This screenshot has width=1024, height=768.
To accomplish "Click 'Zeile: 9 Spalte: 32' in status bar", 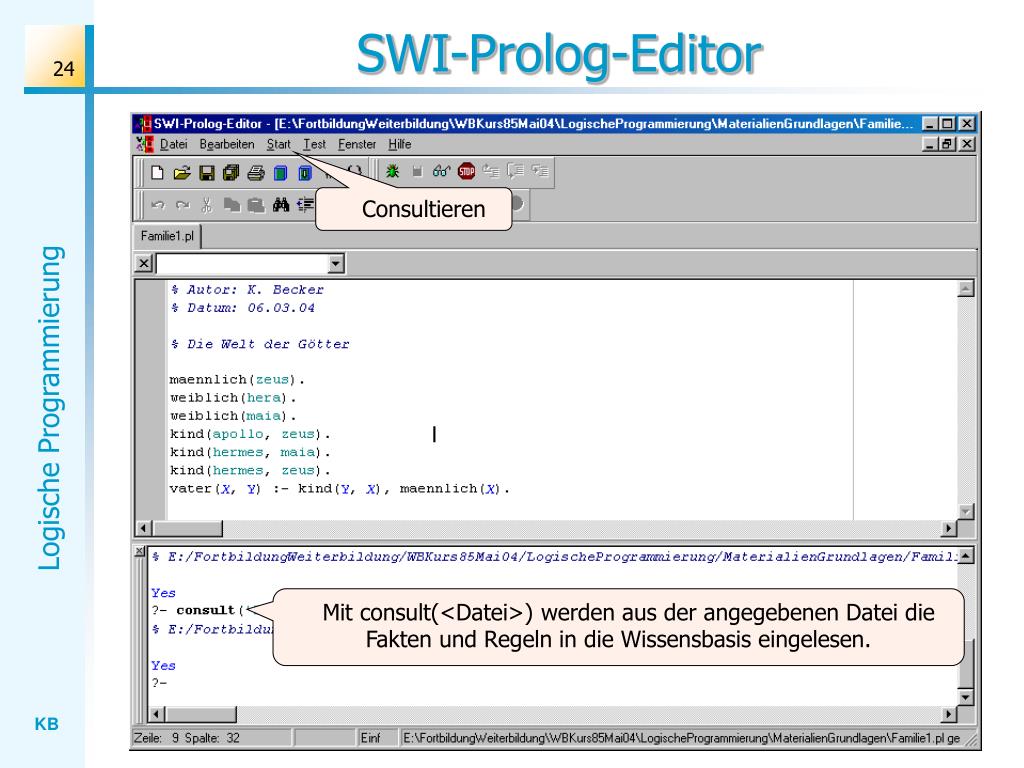I will tap(187, 738).
